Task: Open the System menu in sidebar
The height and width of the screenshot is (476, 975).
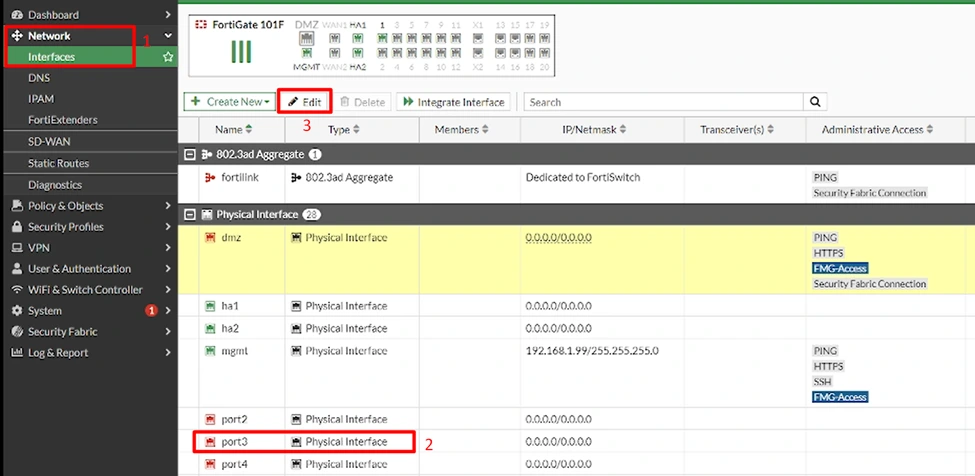Action: tap(44, 311)
